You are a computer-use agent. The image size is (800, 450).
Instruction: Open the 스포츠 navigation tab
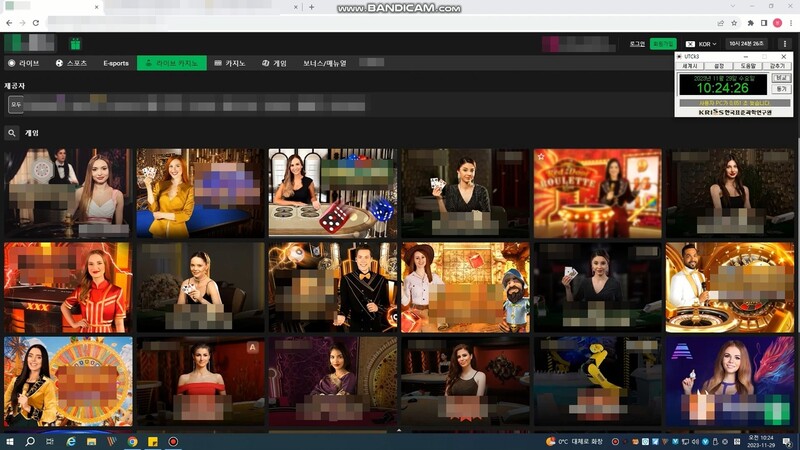click(x=70, y=63)
